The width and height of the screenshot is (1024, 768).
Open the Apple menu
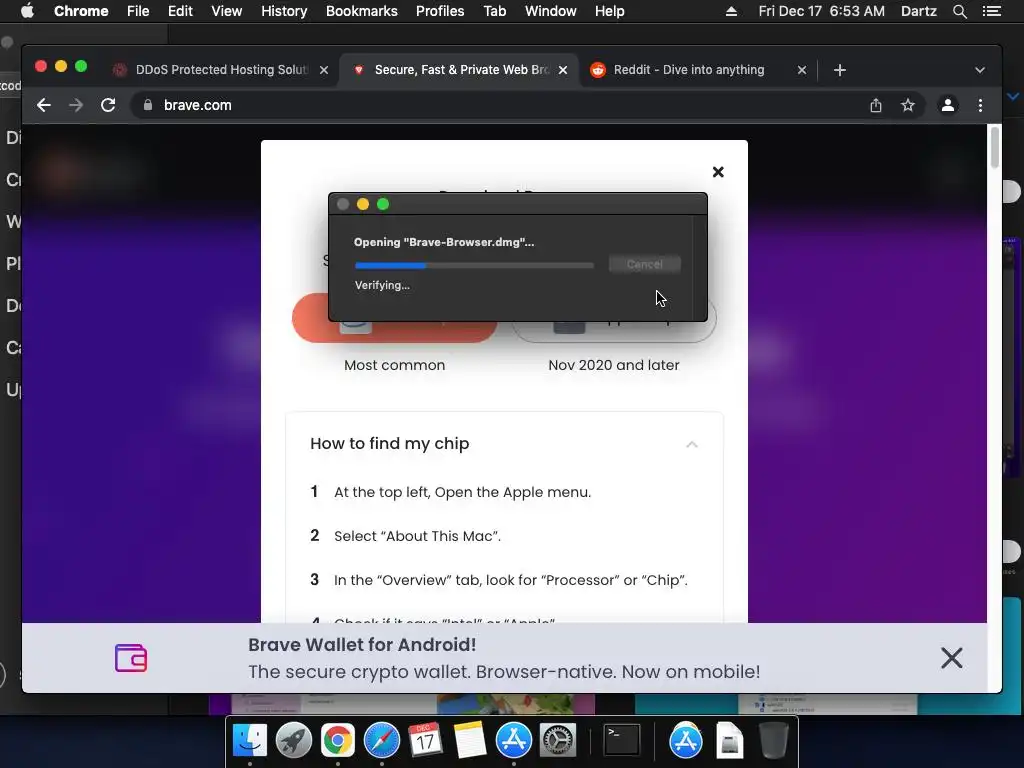coord(27,11)
